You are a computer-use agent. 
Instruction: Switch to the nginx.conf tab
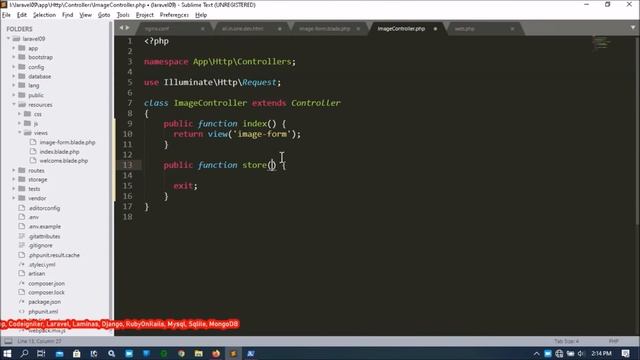(x=157, y=29)
